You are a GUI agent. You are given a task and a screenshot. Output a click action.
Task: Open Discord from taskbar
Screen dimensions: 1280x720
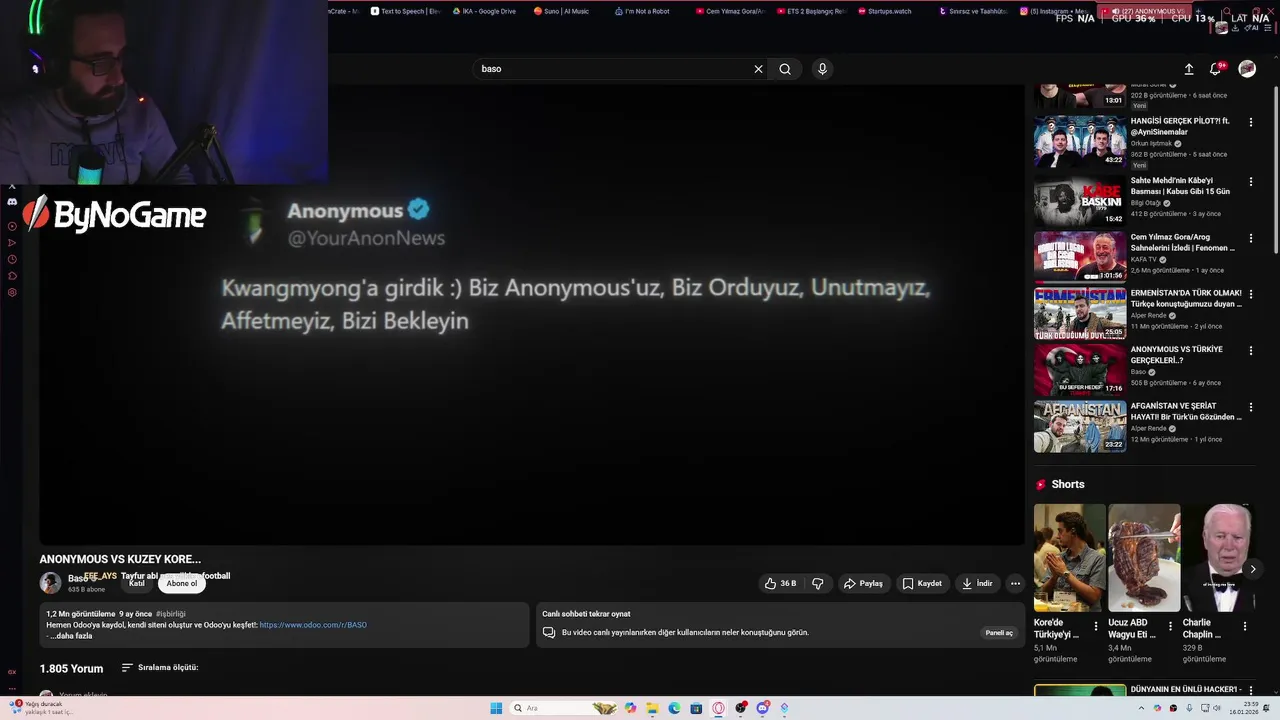click(x=762, y=708)
